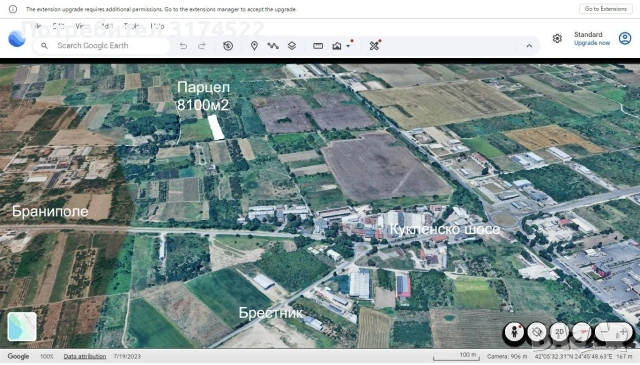
Task: Click Go to Extensions button
Action: point(606,9)
